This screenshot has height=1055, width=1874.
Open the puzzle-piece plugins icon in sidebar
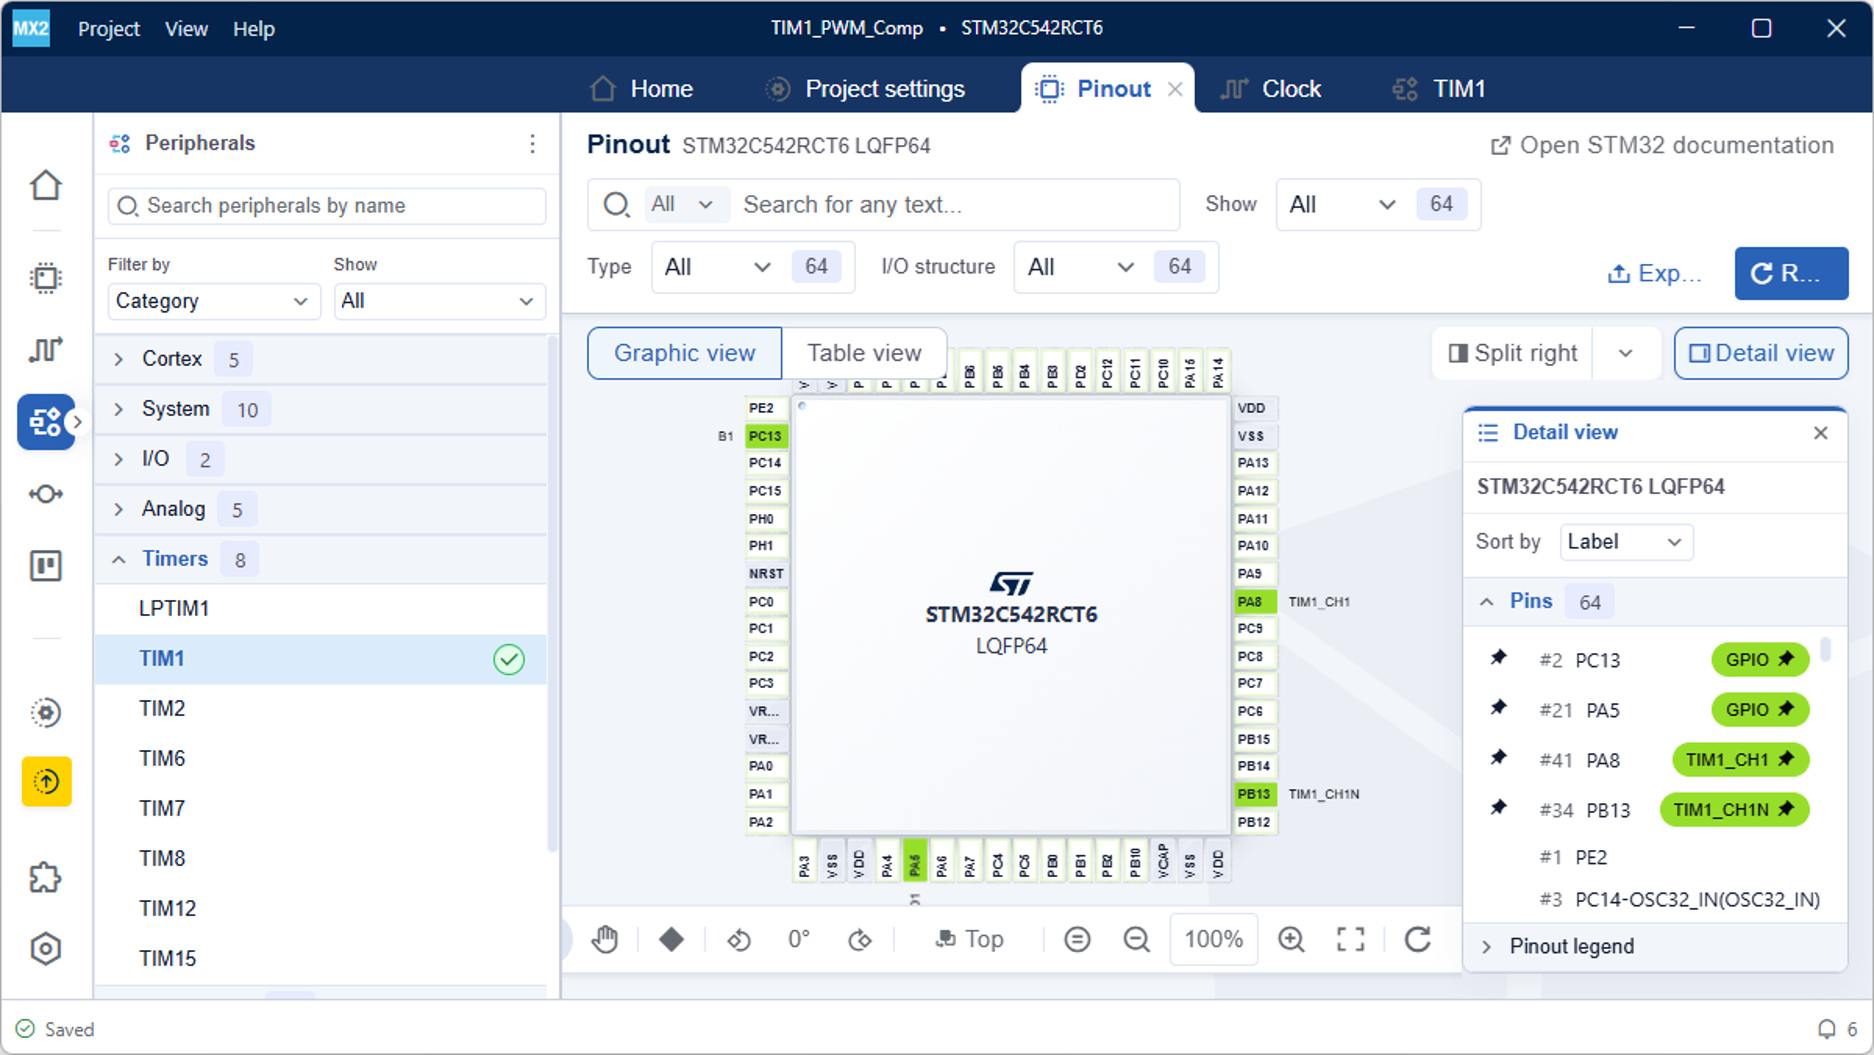pyautogui.click(x=46, y=878)
